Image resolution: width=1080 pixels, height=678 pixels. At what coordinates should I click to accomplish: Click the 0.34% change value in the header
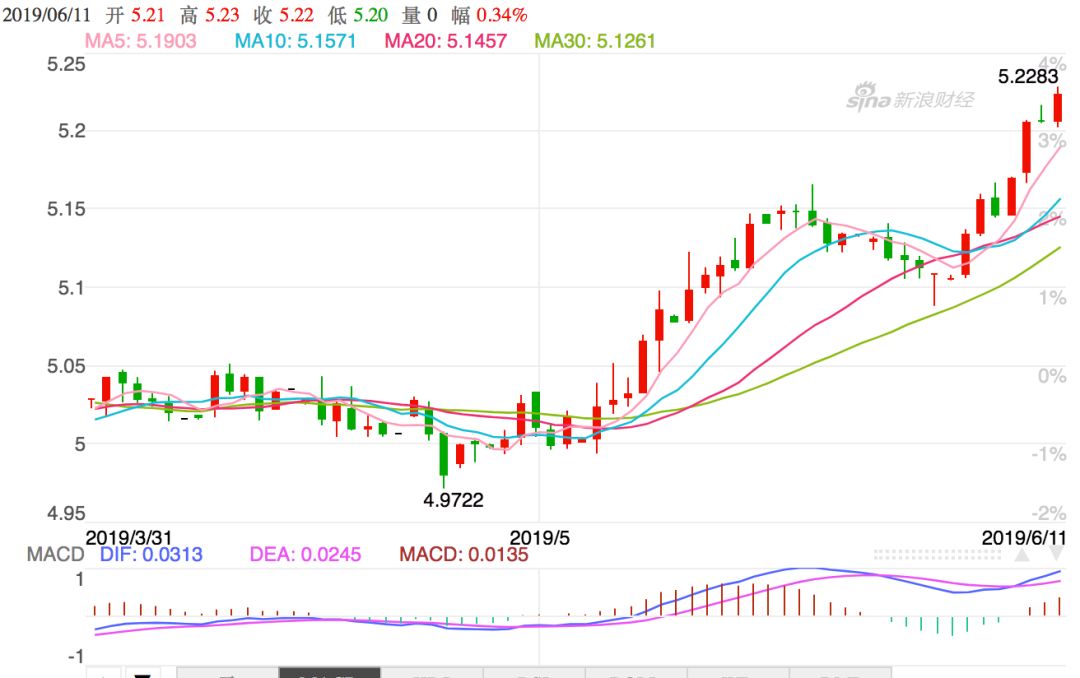click(x=501, y=14)
